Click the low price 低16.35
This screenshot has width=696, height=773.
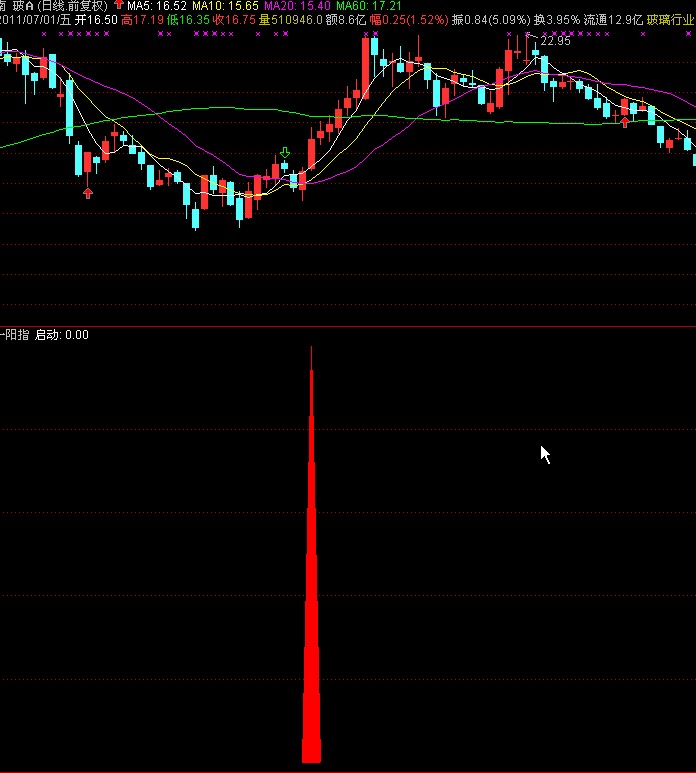[188, 20]
